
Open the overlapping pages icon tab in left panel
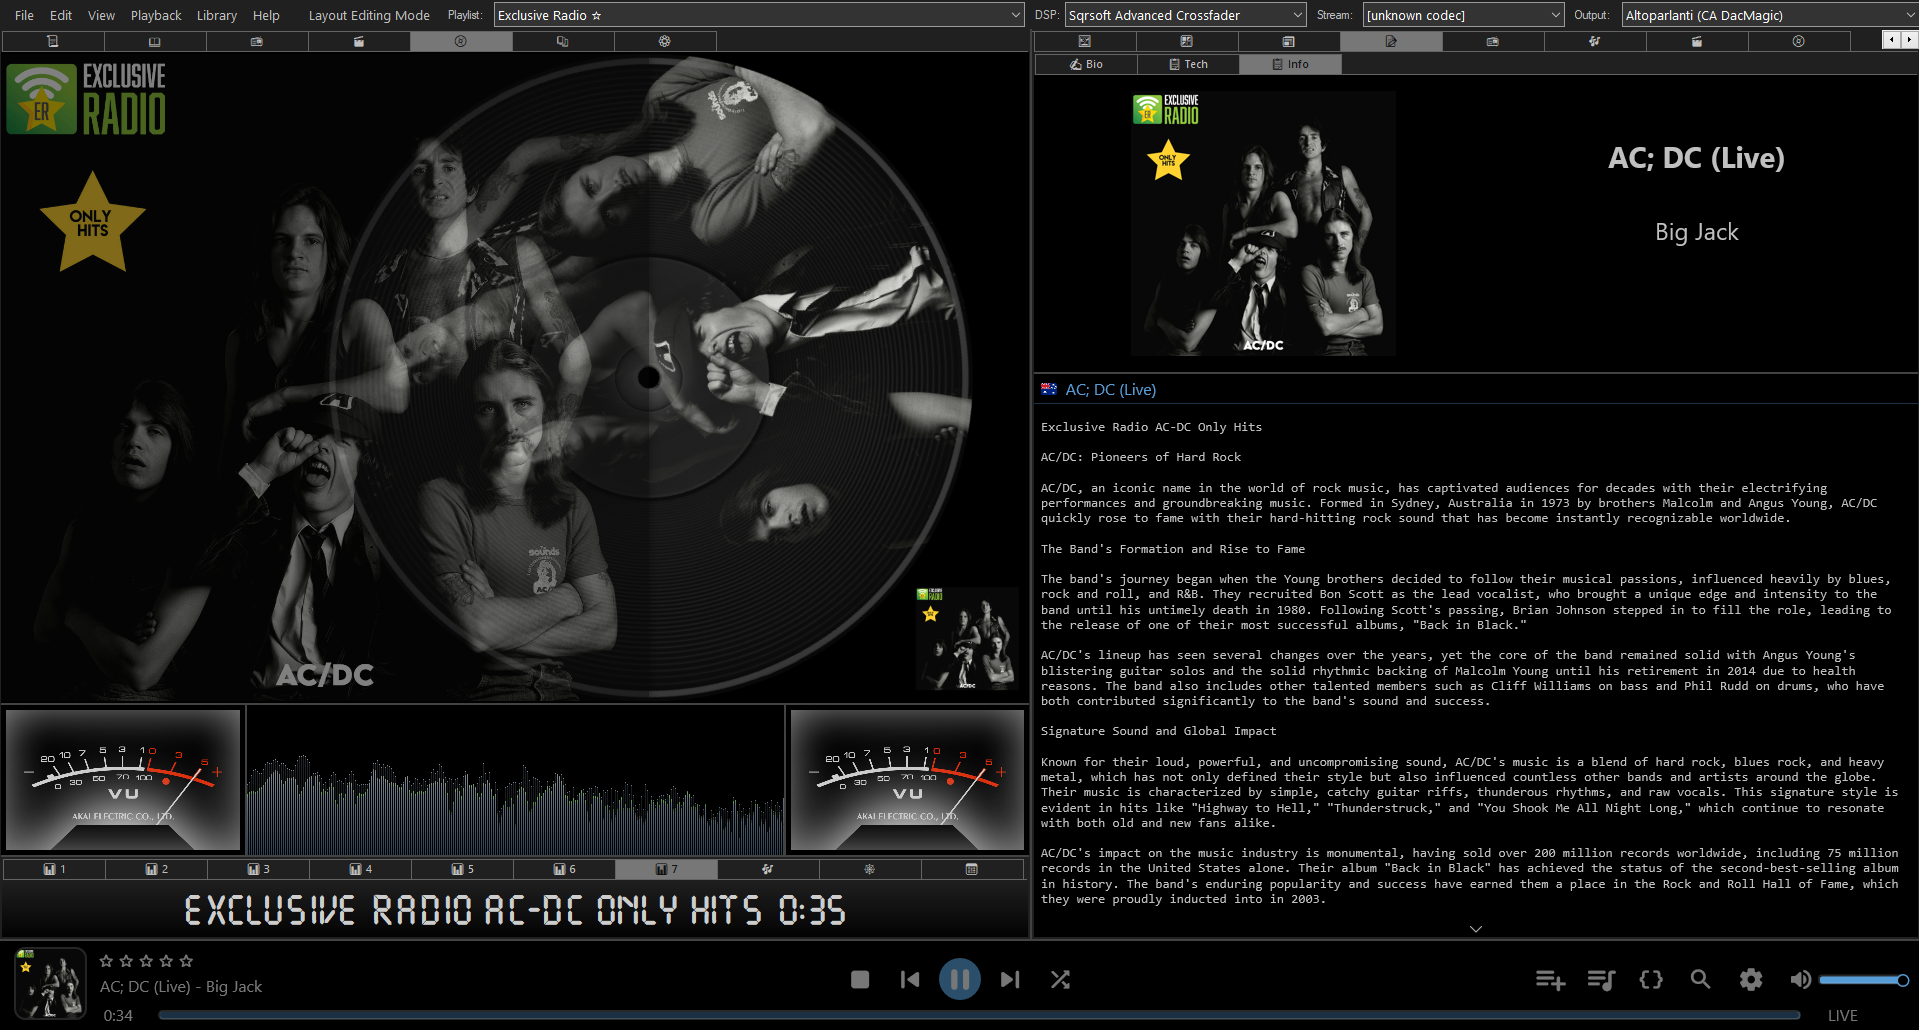tap(563, 41)
